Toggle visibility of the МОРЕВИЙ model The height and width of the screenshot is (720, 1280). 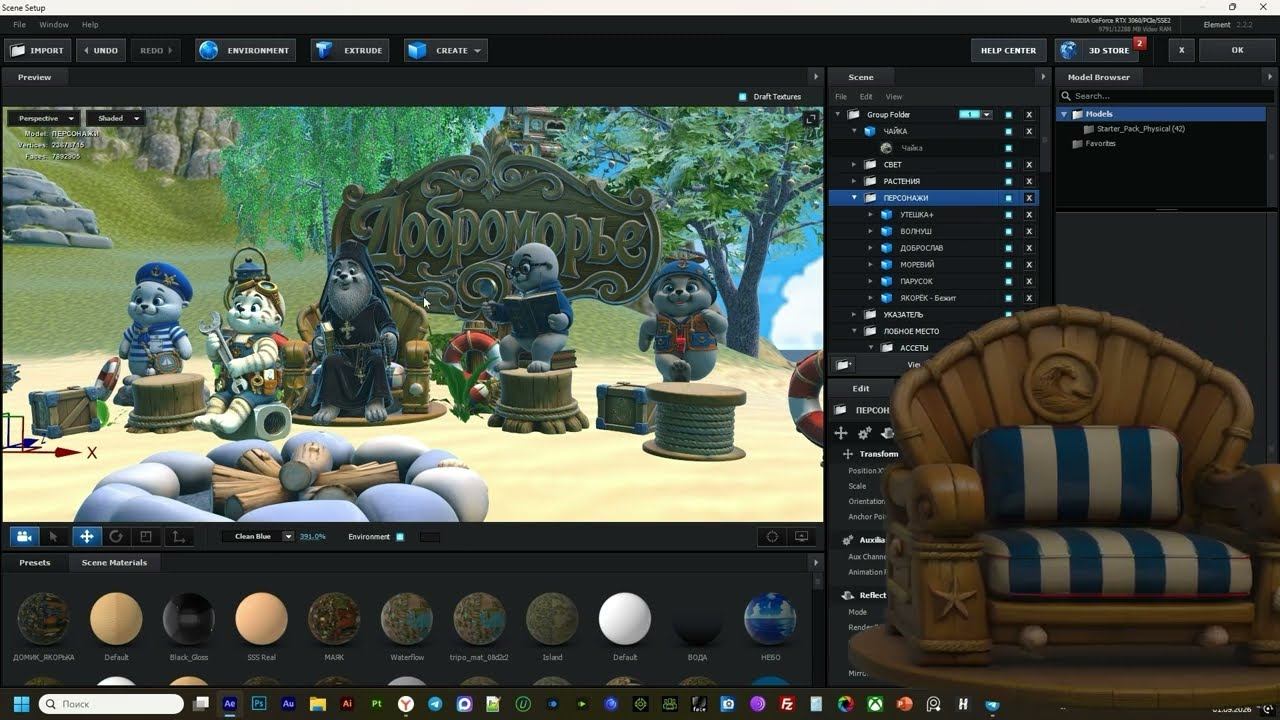click(x=1008, y=265)
